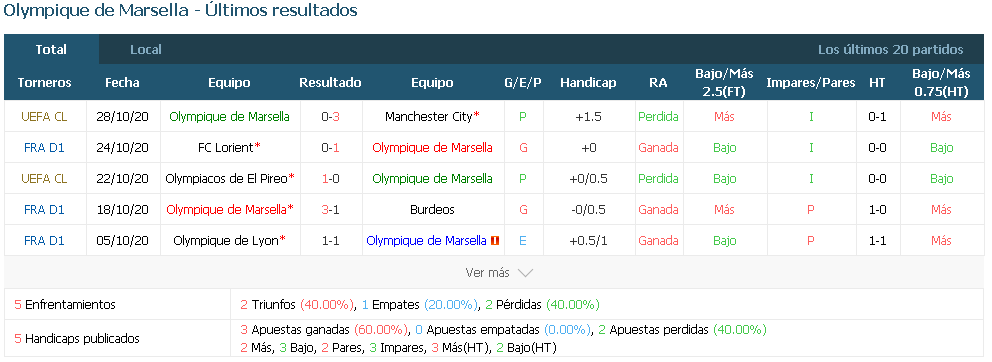The height and width of the screenshot is (362, 992).
Task: Click the Handicap column header
Action: [588, 82]
